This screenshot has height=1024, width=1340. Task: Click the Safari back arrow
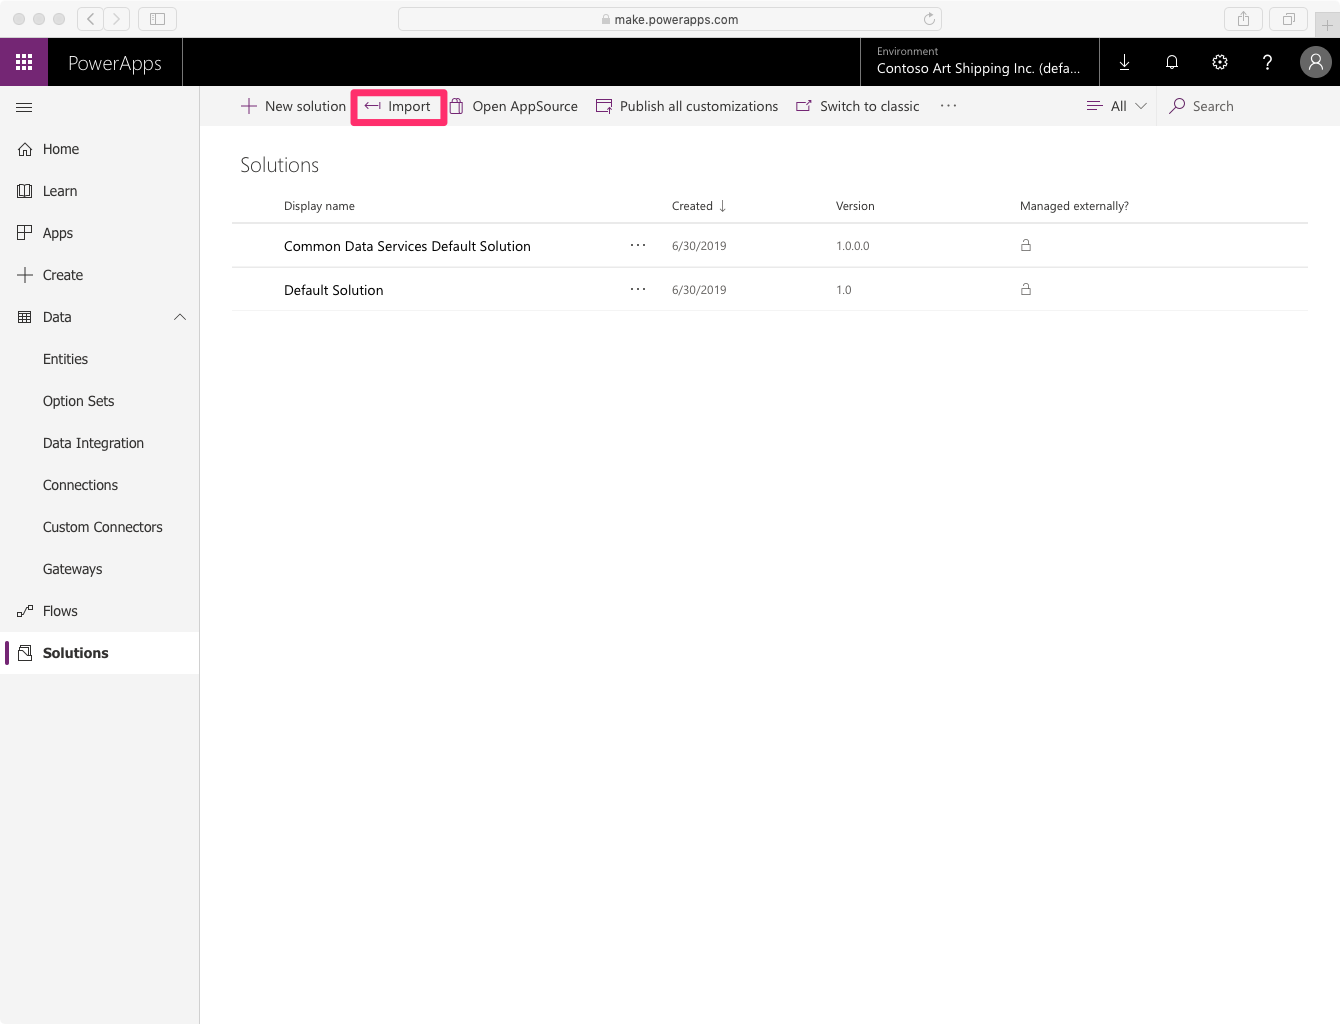click(x=91, y=19)
